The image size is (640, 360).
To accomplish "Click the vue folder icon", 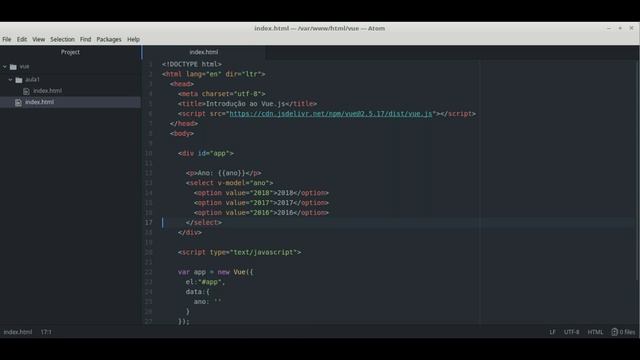I will [13, 67].
